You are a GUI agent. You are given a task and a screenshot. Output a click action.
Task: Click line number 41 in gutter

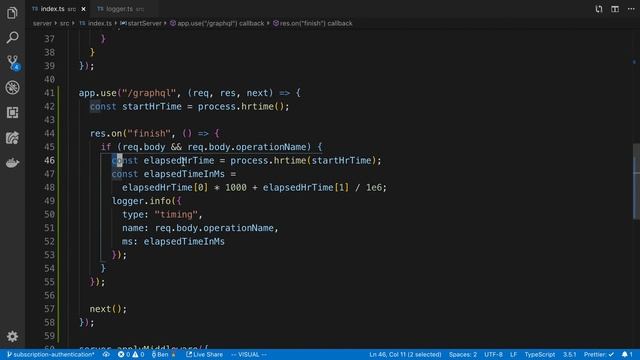(49, 93)
